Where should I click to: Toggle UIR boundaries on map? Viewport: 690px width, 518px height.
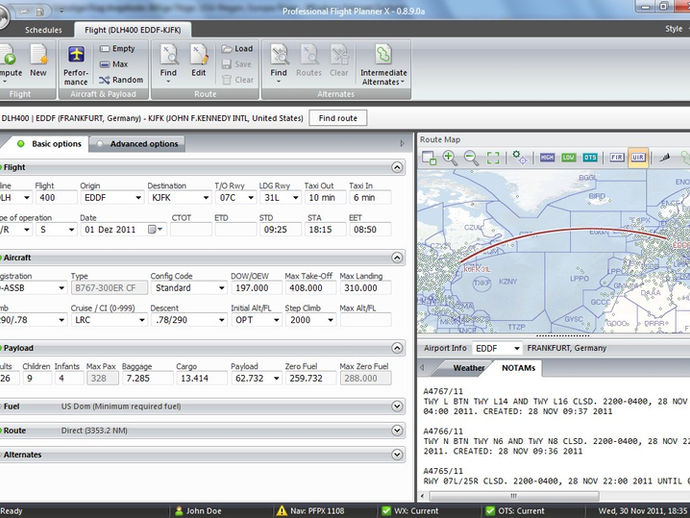coord(638,158)
